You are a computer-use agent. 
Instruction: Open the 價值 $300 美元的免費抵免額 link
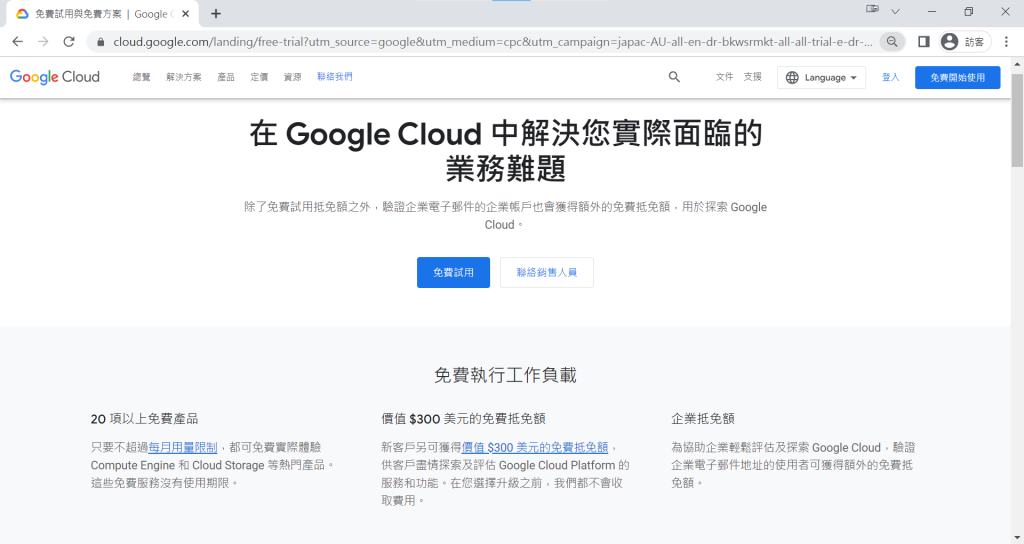pyautogui.click(x=535, y=447)
